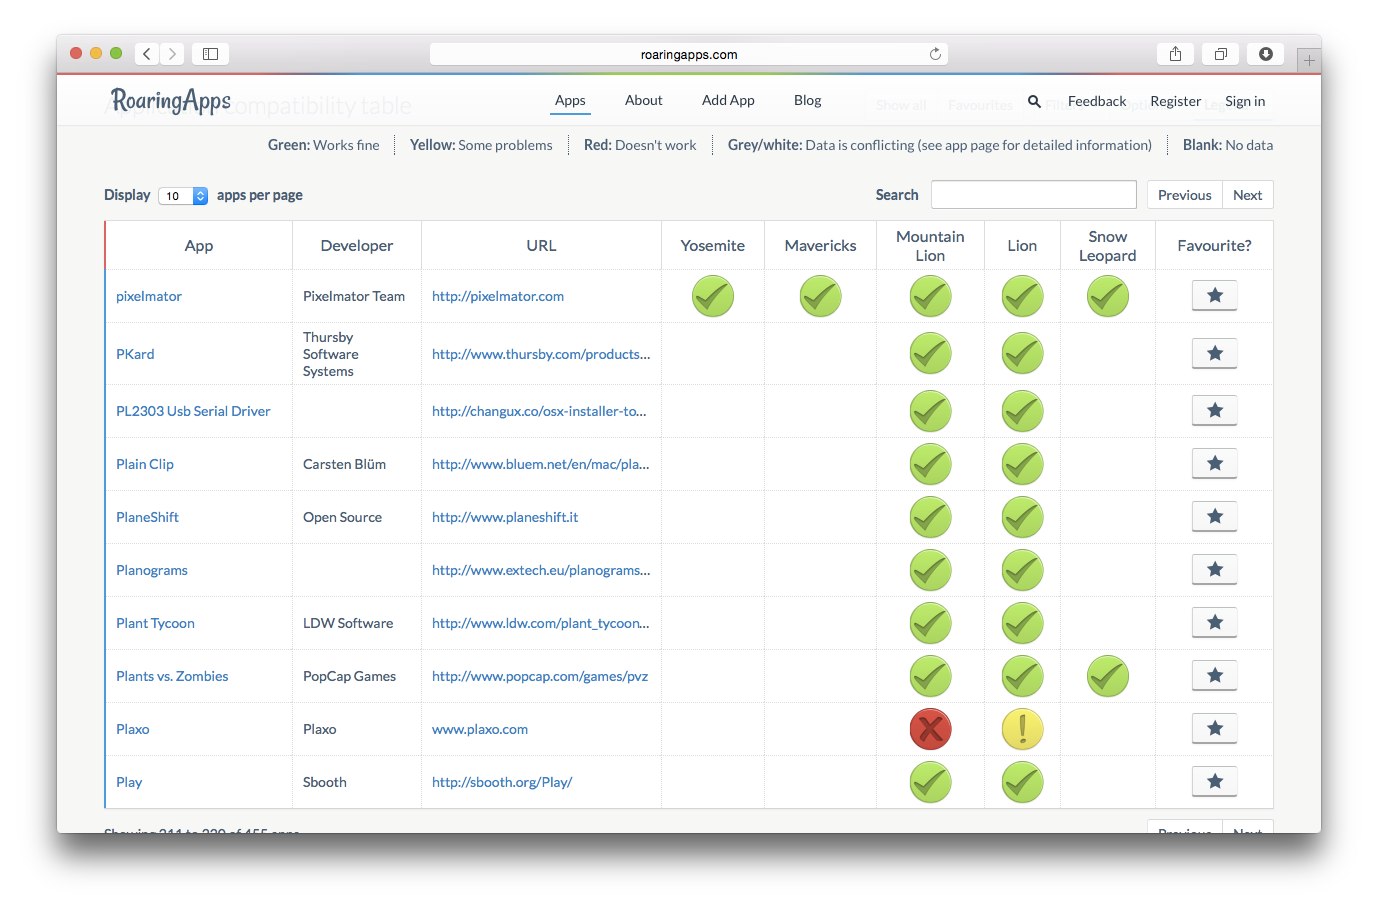1378x912 pixels.
Task: Reload the roaringapps.com page
Action: [935, 54]
